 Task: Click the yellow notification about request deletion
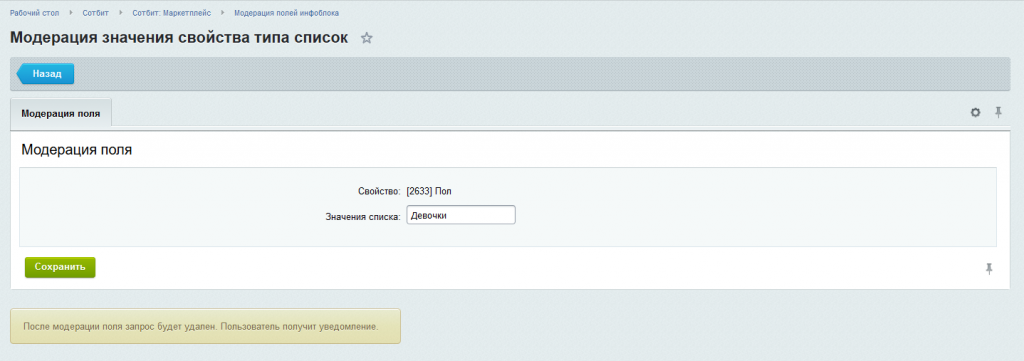205,326
